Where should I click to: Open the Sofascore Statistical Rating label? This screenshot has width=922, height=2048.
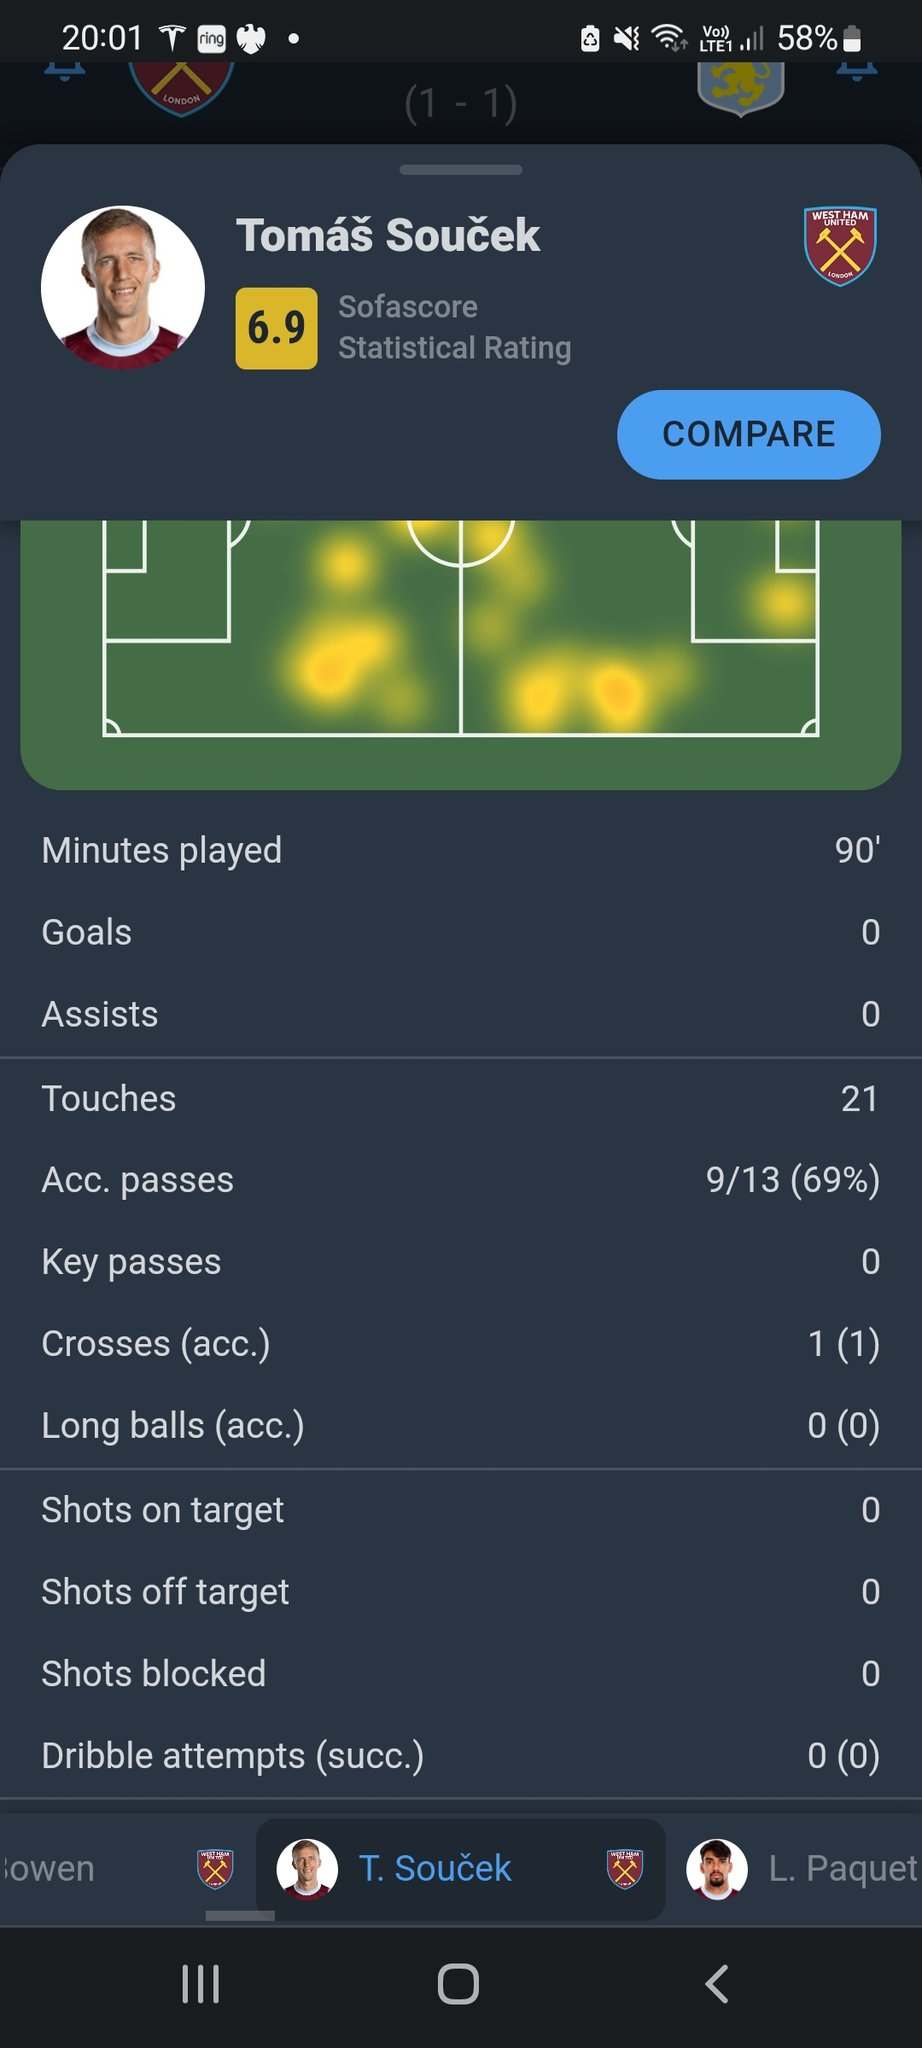pos(454,327)
